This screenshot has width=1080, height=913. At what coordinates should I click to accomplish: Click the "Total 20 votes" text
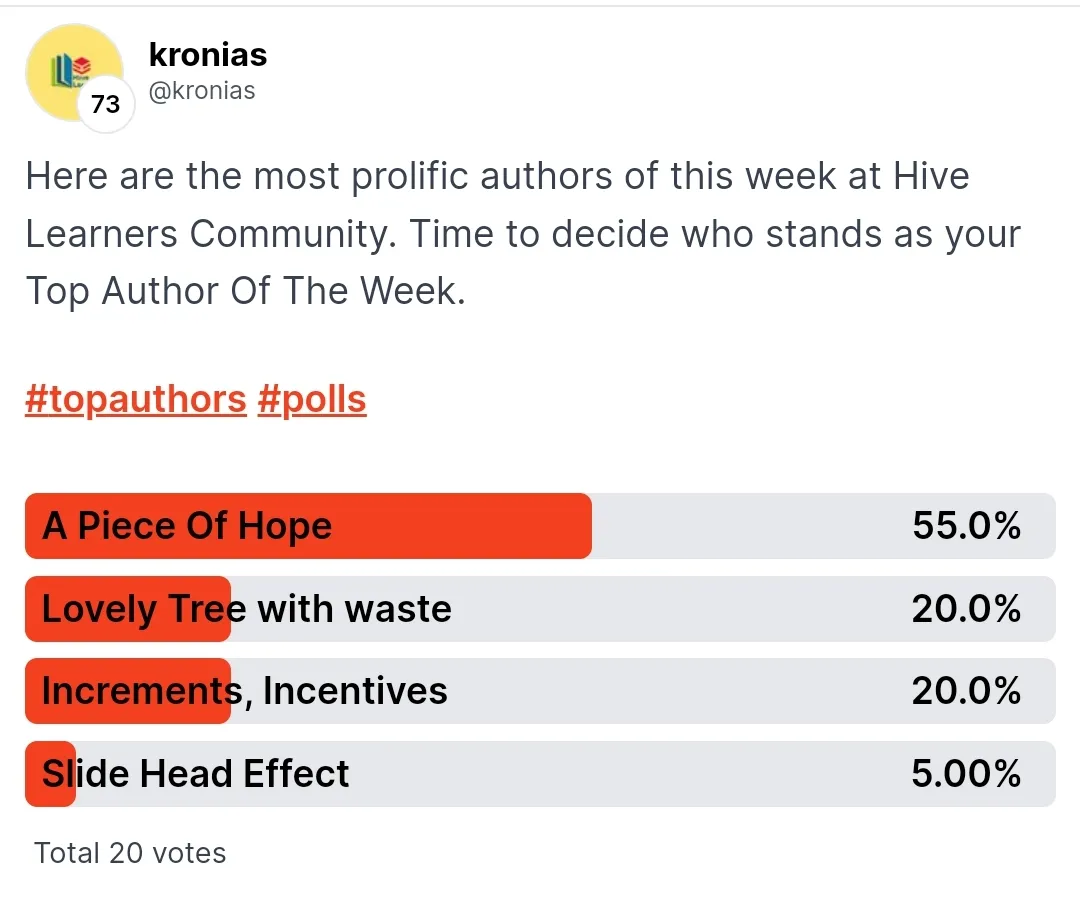(130, 853)
